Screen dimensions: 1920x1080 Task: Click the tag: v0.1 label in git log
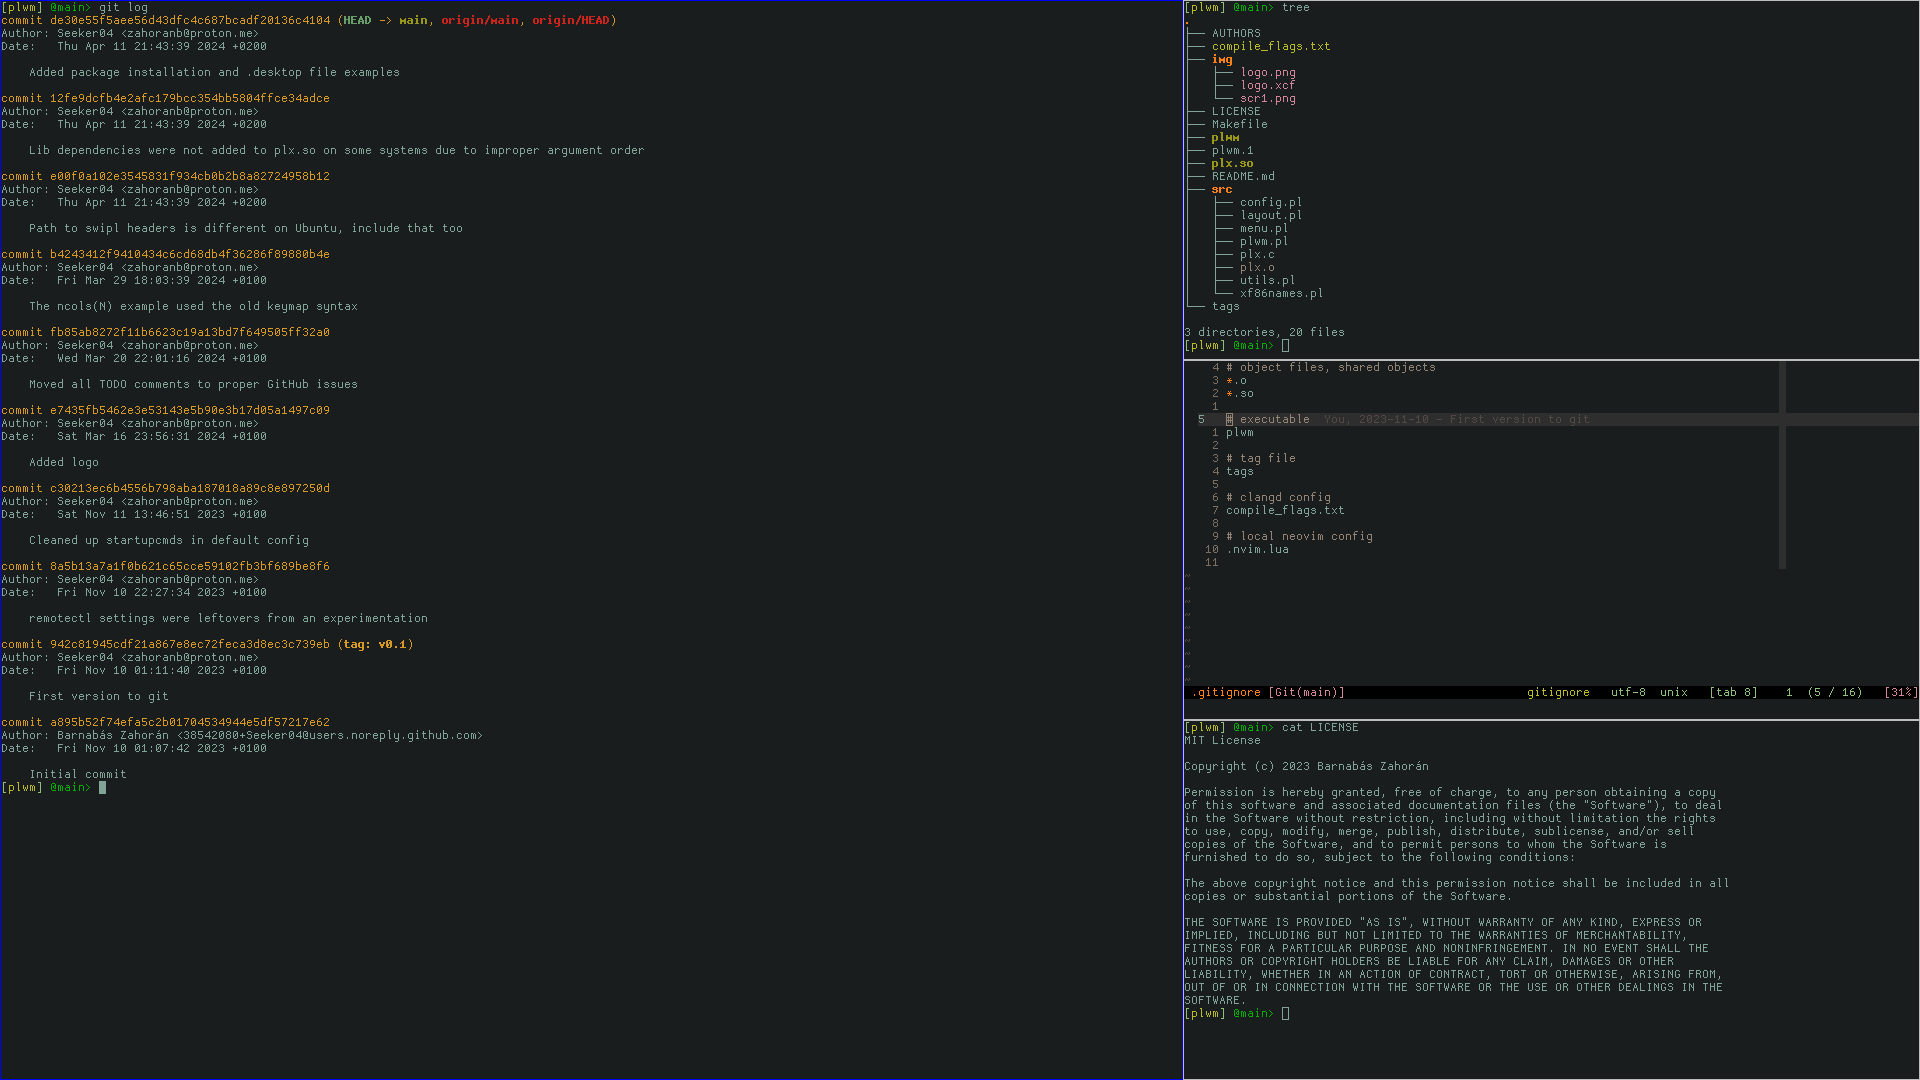pyautogui.click(x=375, y=645)
